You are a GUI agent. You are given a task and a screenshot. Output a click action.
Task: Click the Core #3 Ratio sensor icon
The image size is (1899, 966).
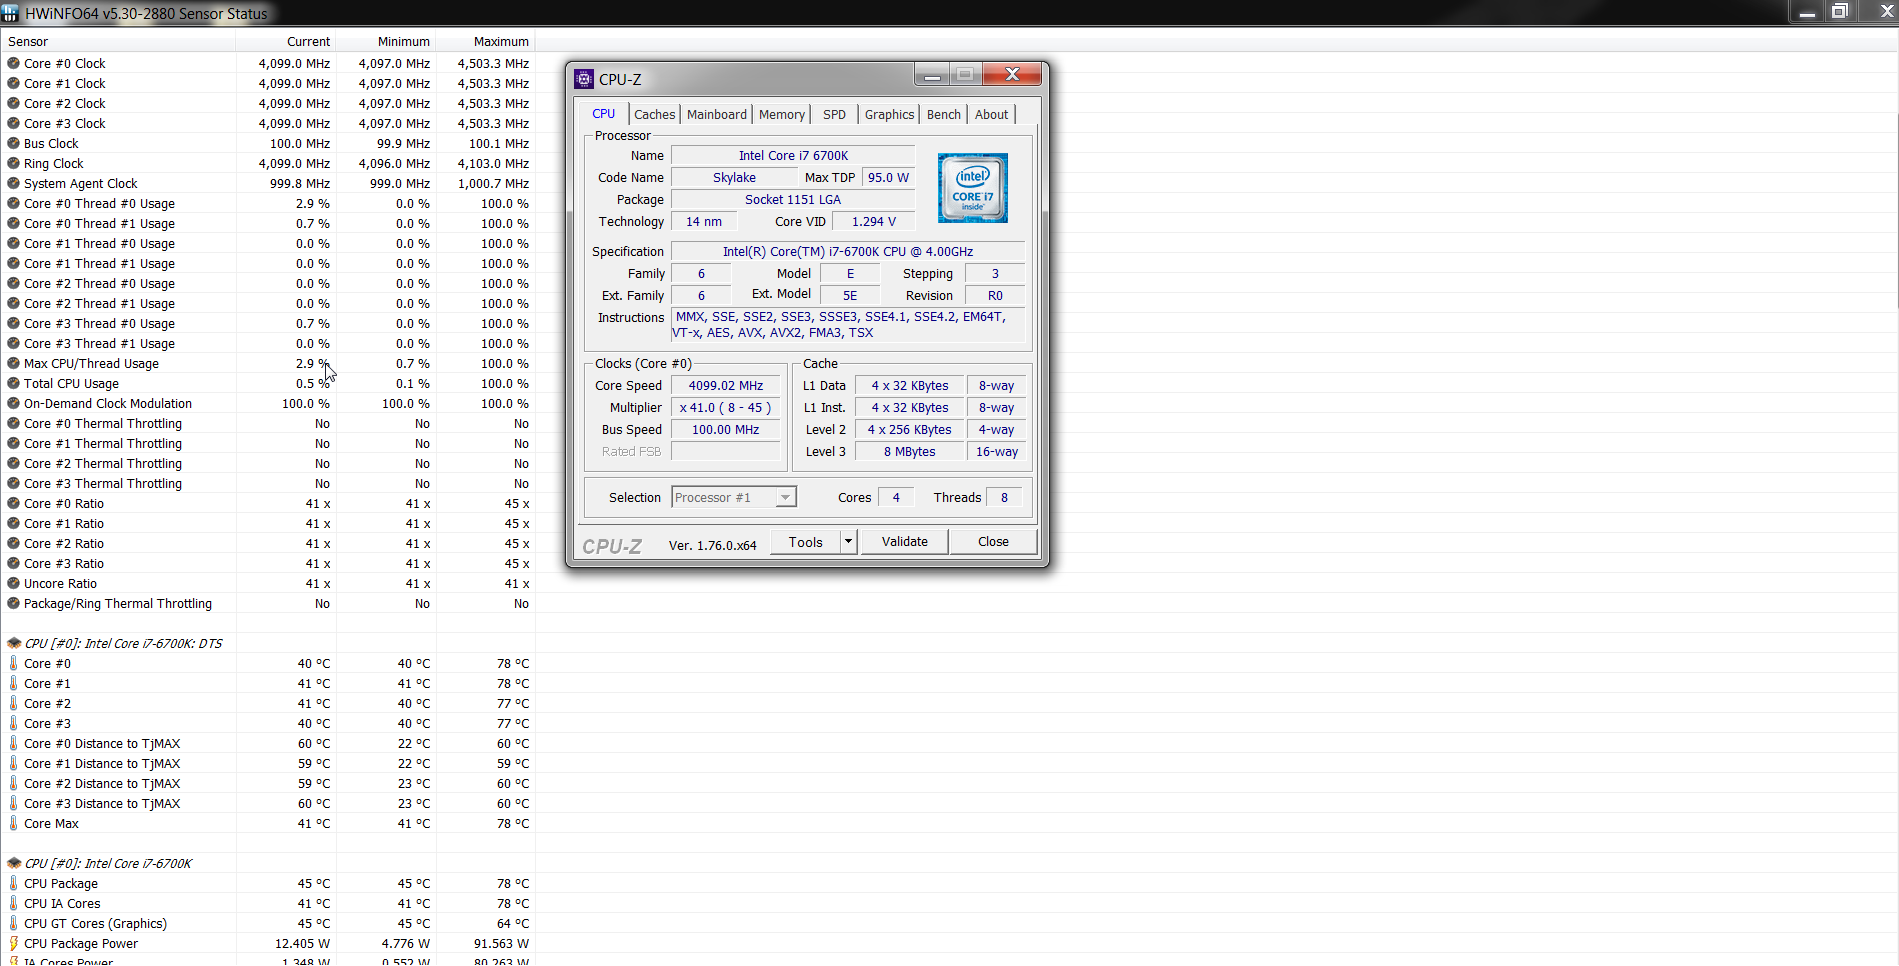tap(14, 563)
